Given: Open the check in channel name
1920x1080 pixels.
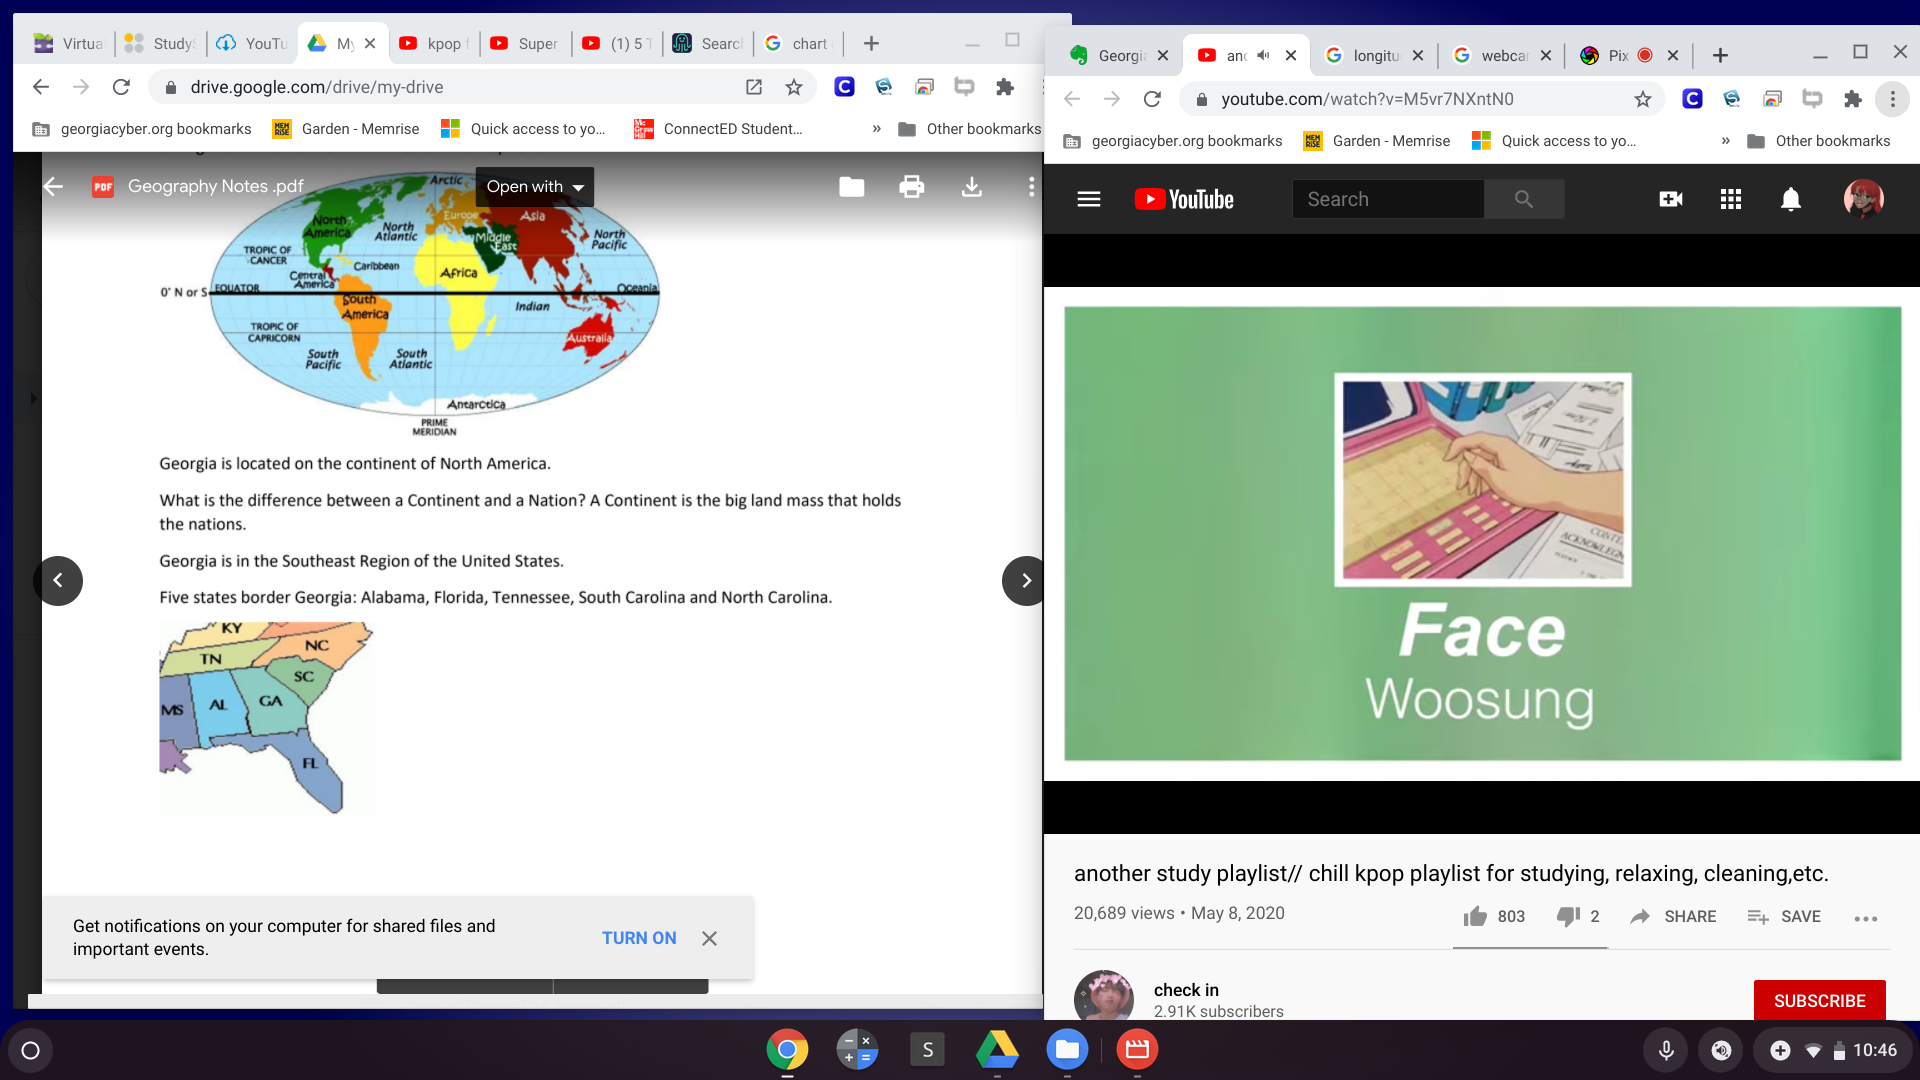Looking at the screenshot, I should pyautogui.click(x=1186, y=989).
